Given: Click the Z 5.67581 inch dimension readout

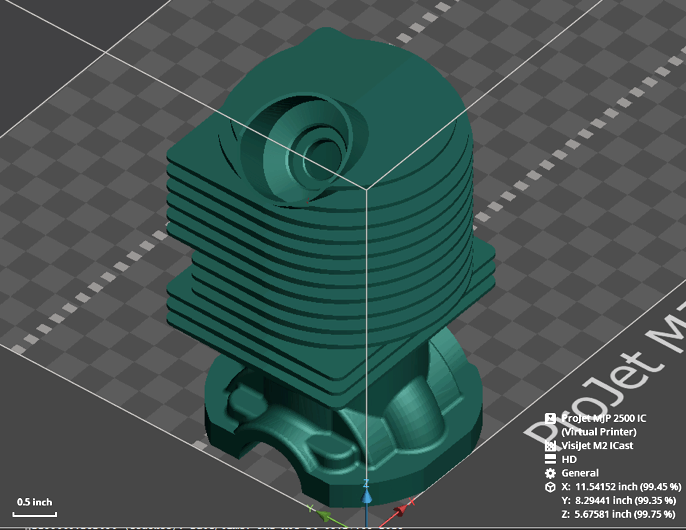Looking at the screenshot, I should click(618, 514).
